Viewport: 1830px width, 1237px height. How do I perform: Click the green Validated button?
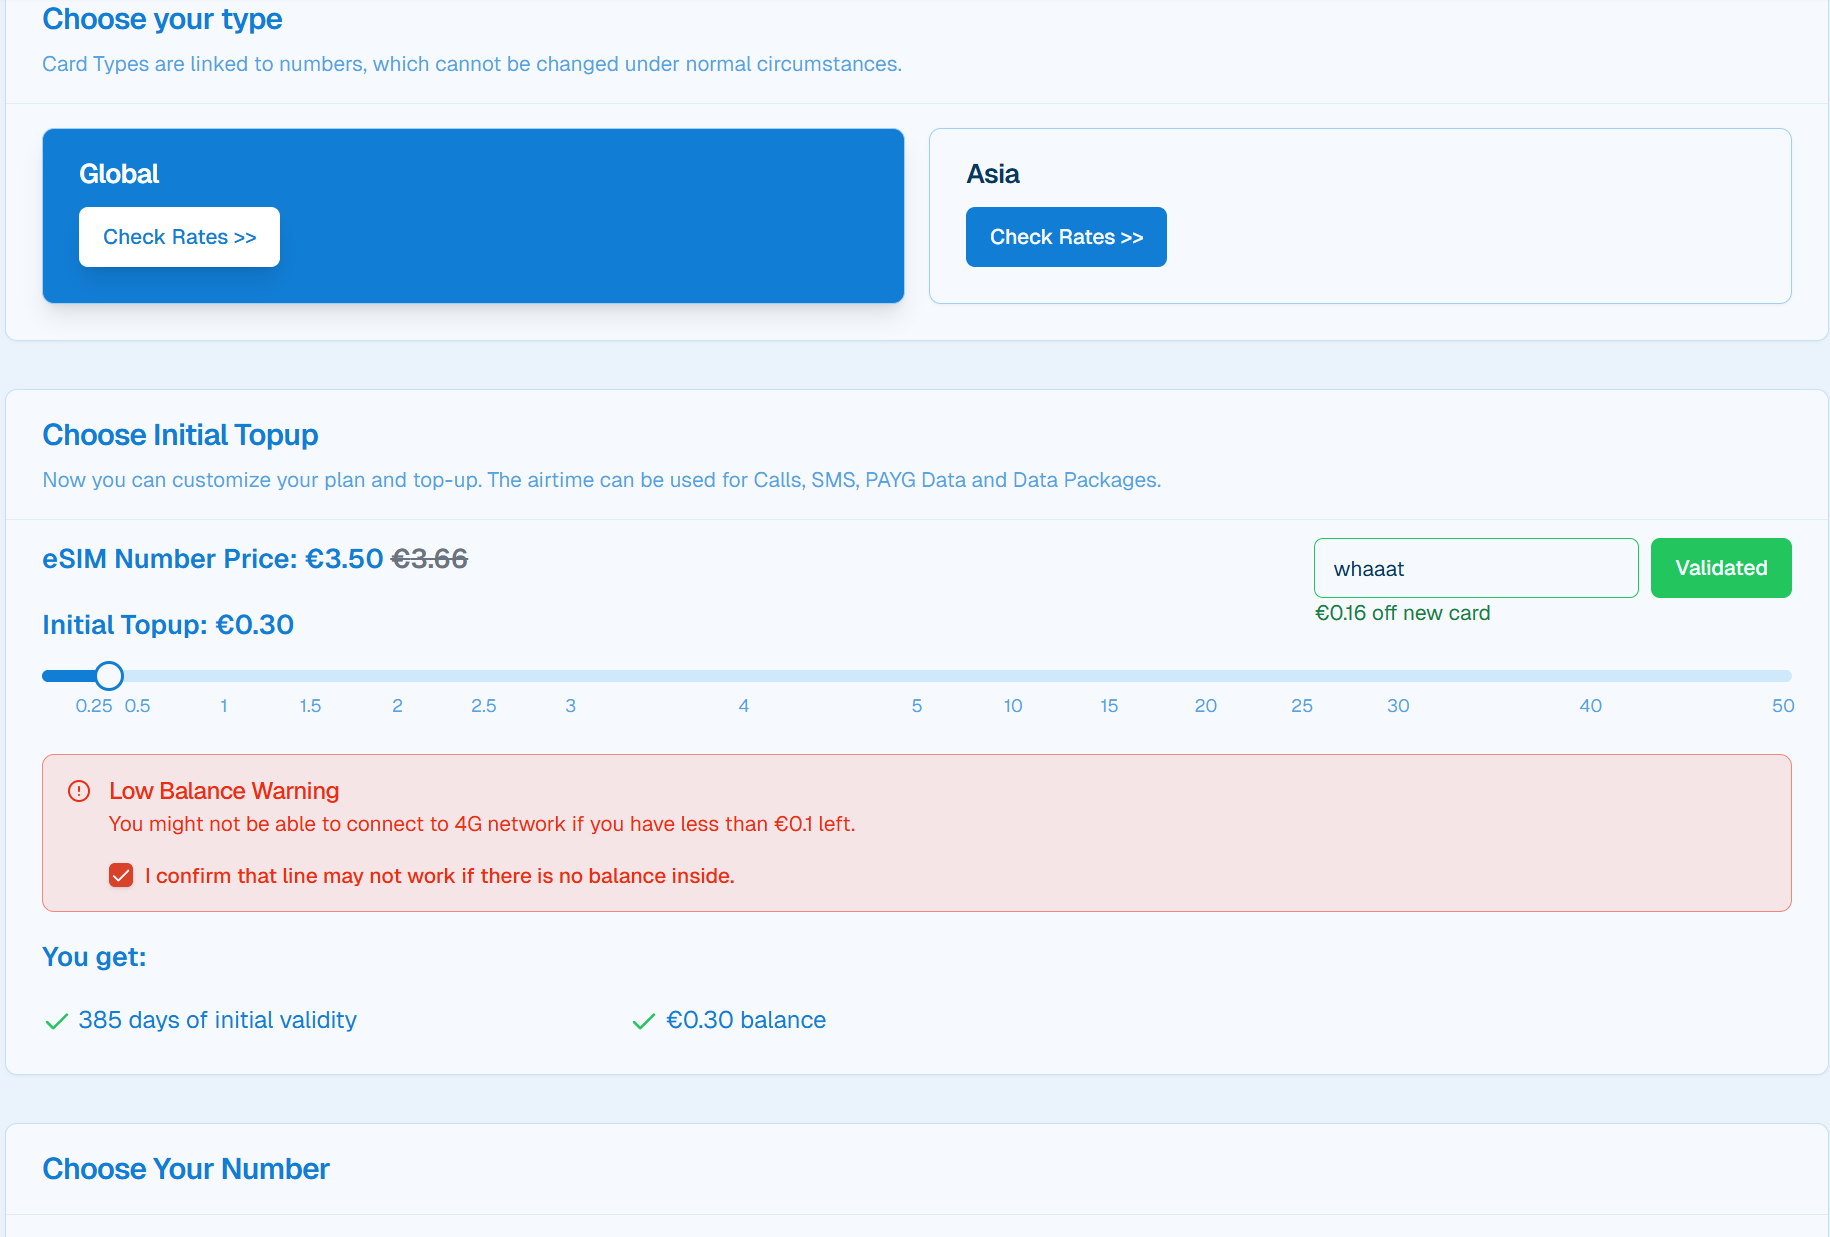click(1721, 568)
